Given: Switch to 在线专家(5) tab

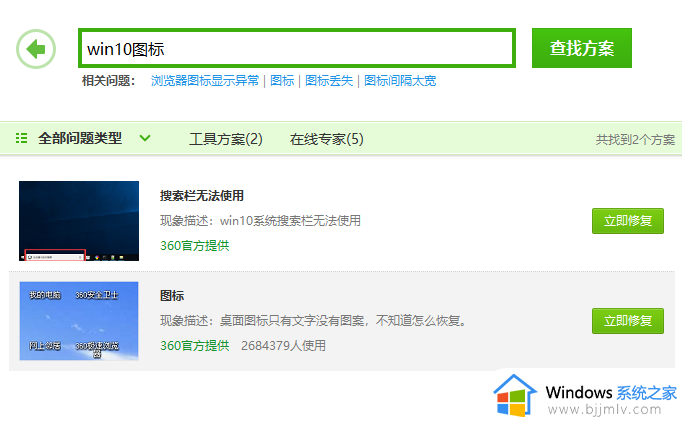Looking at the screenshot, I should [x=327, y=139].
